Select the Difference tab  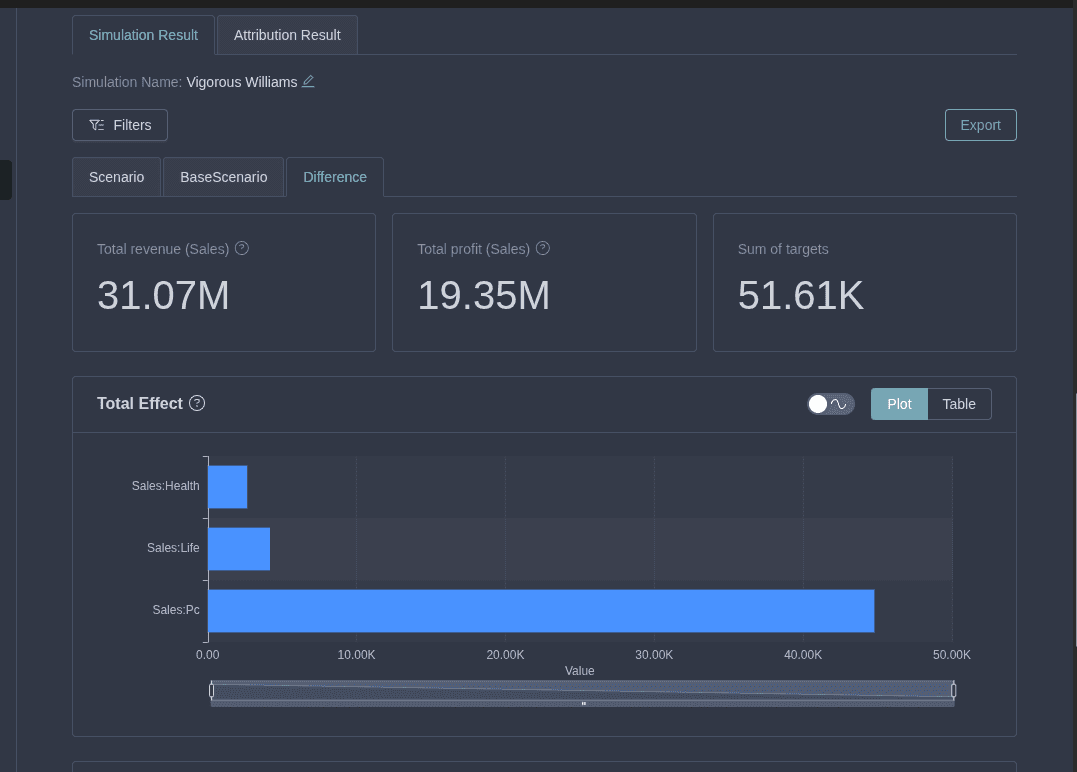tap(335, 177)
